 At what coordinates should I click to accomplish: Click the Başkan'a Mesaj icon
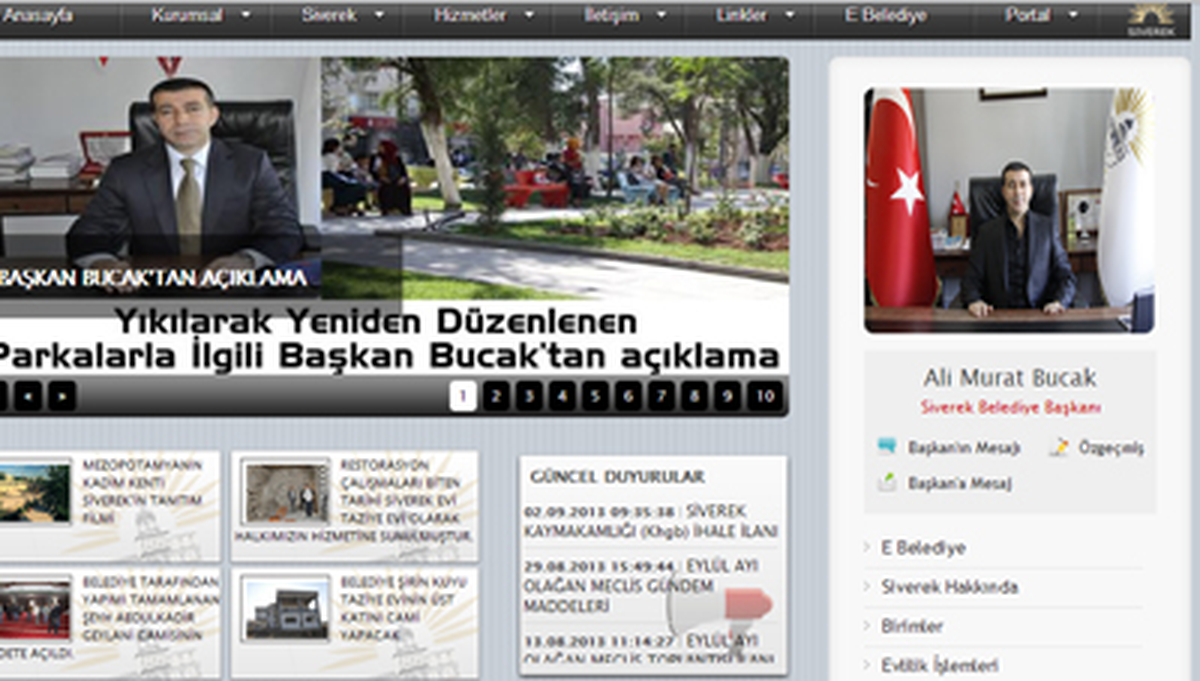click(886, 482)
